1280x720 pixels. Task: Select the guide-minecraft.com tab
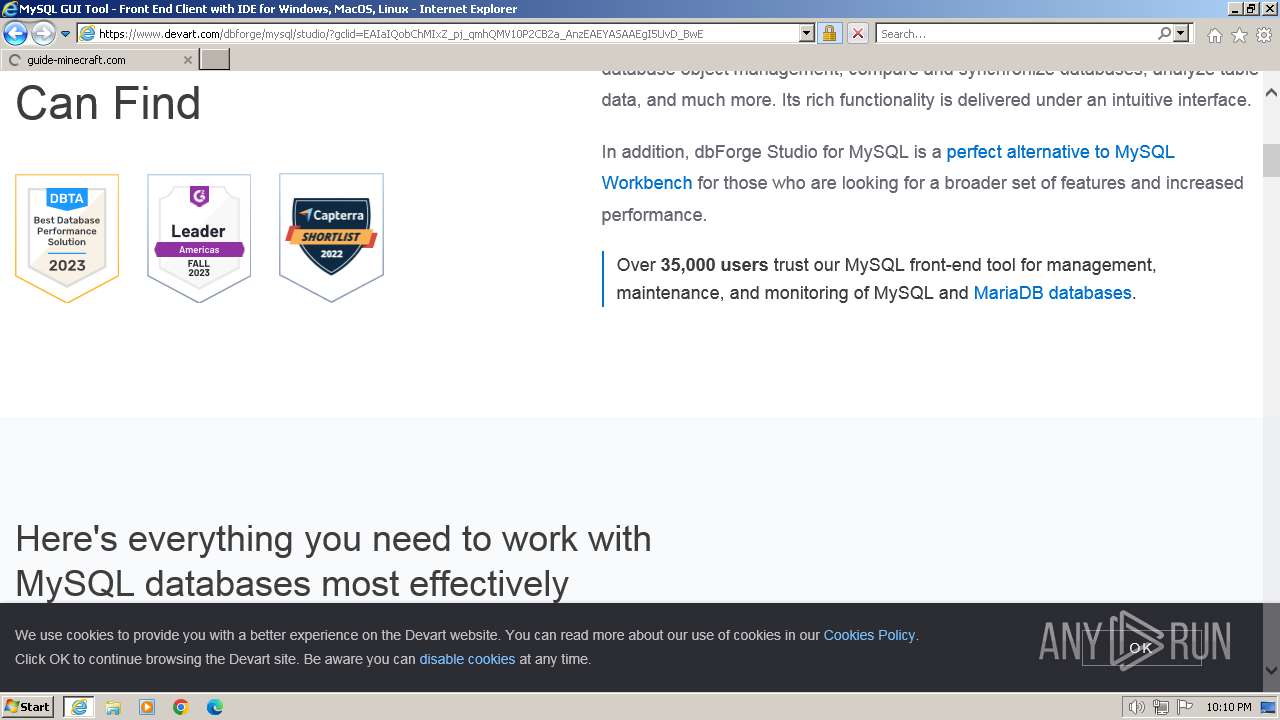tap(99, 60)
